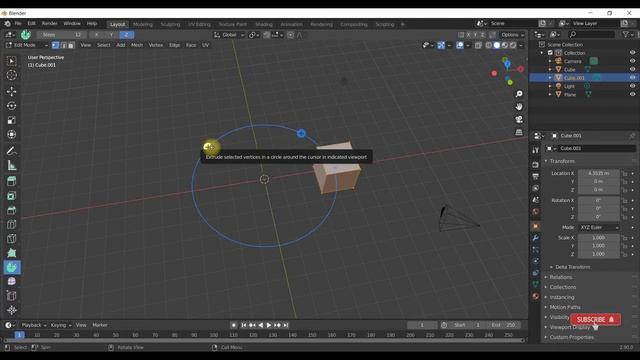Toggle visibility of Cube.001 in outliner
This screenshot has width=640, height=360.
point(632,78)
